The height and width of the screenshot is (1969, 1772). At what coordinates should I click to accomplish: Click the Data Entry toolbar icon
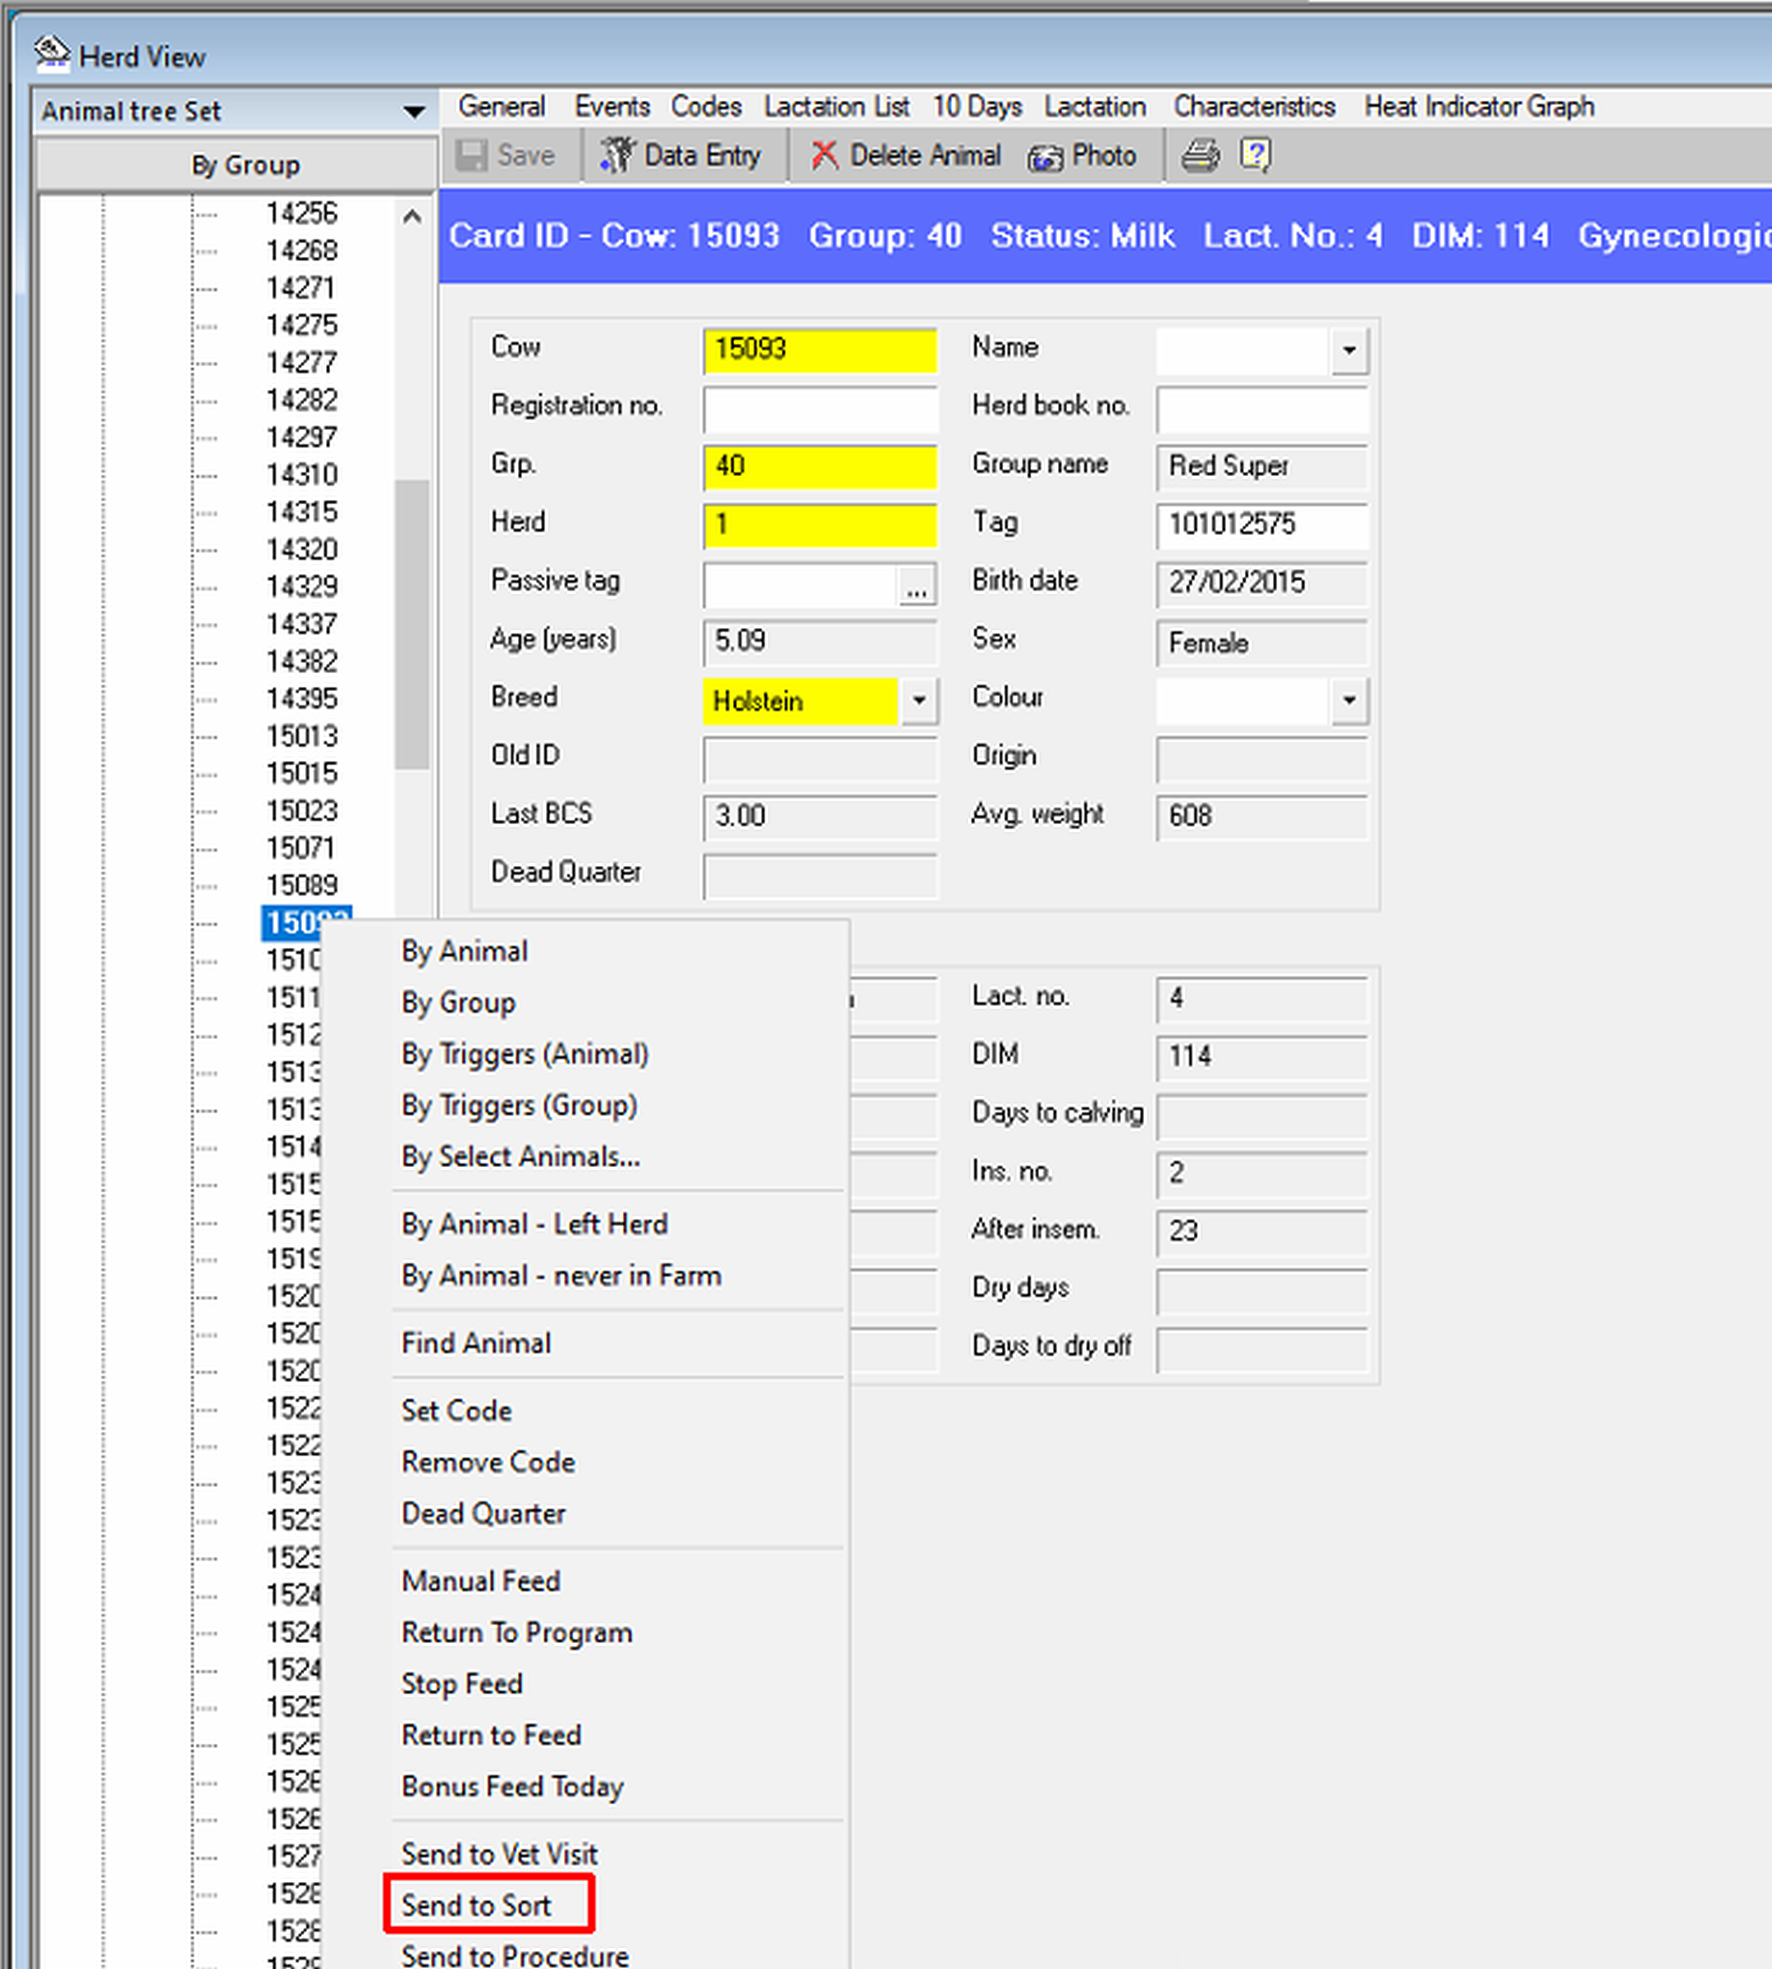point(617,156)
